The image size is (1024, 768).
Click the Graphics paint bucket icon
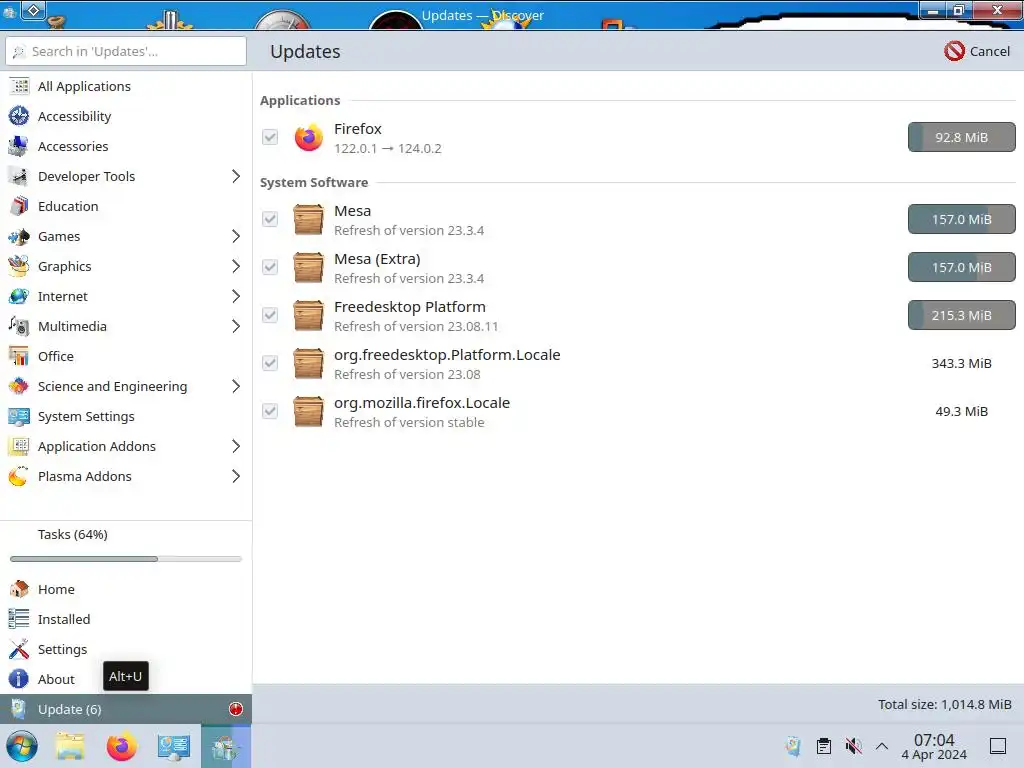[x=19, y=266]
